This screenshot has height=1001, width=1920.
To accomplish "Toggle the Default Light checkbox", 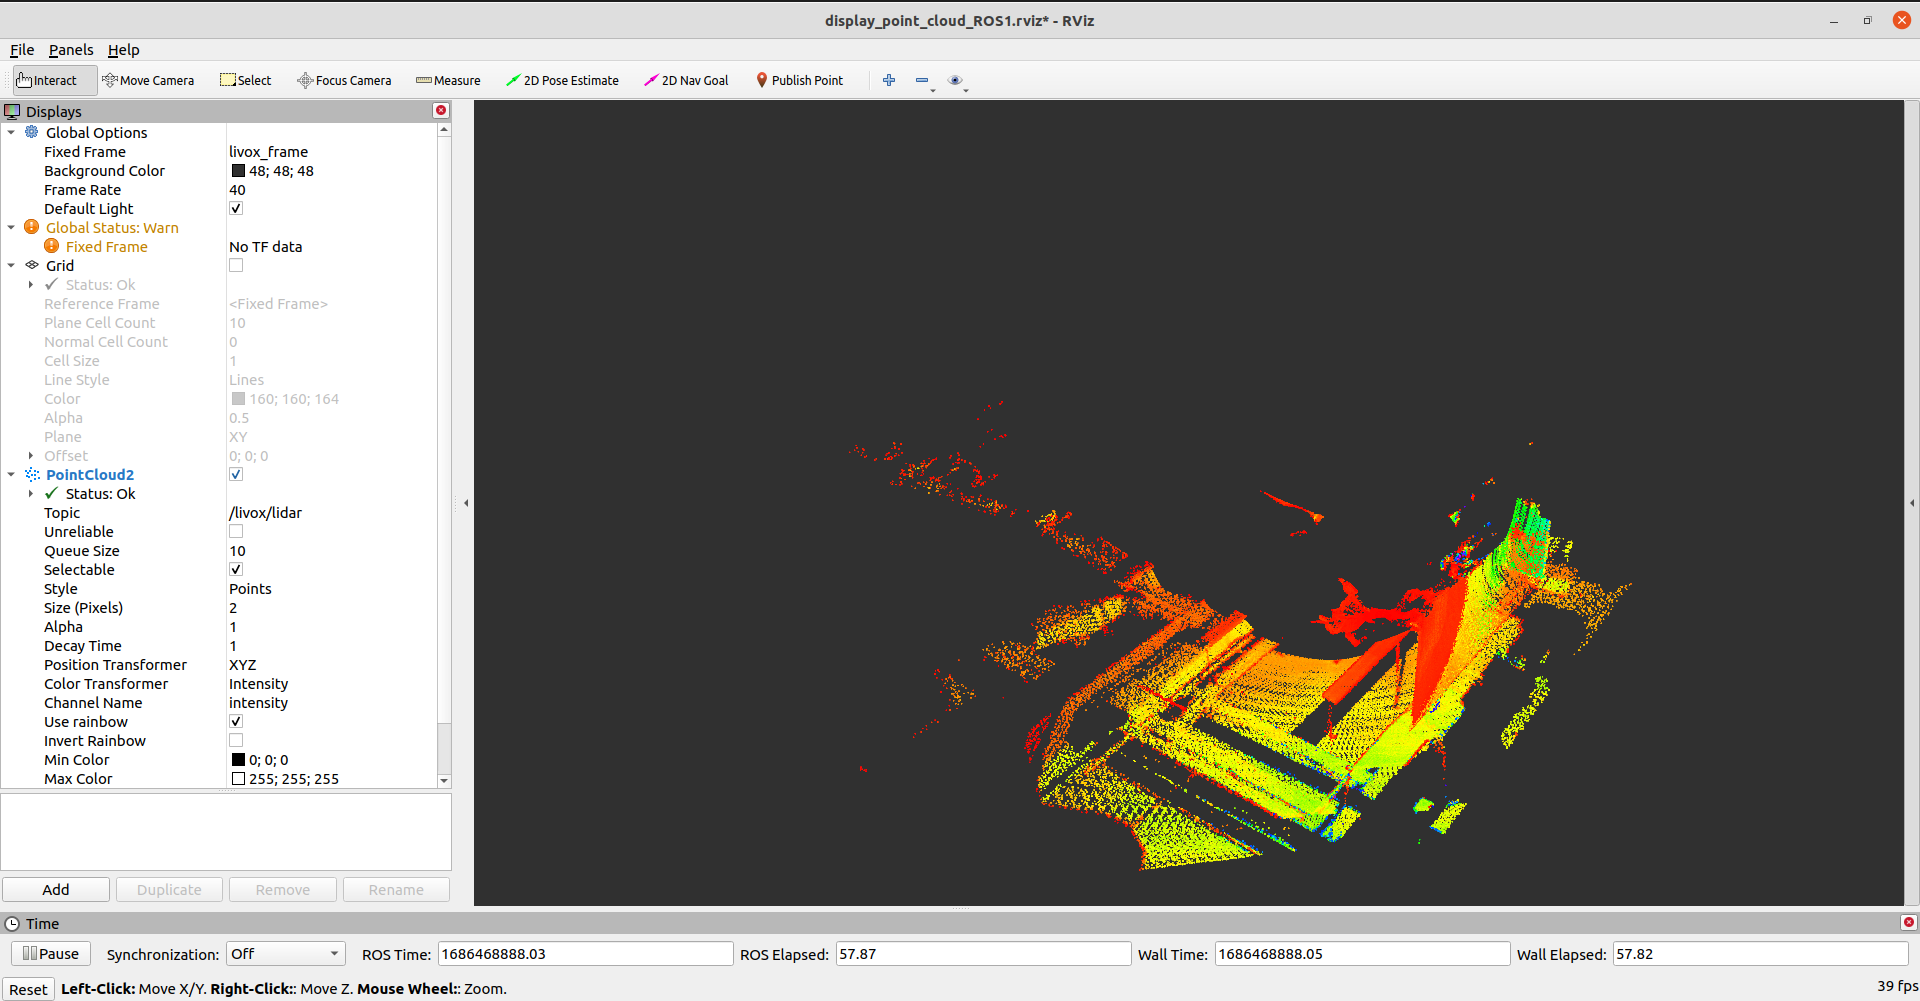I will tap(236, 208).
